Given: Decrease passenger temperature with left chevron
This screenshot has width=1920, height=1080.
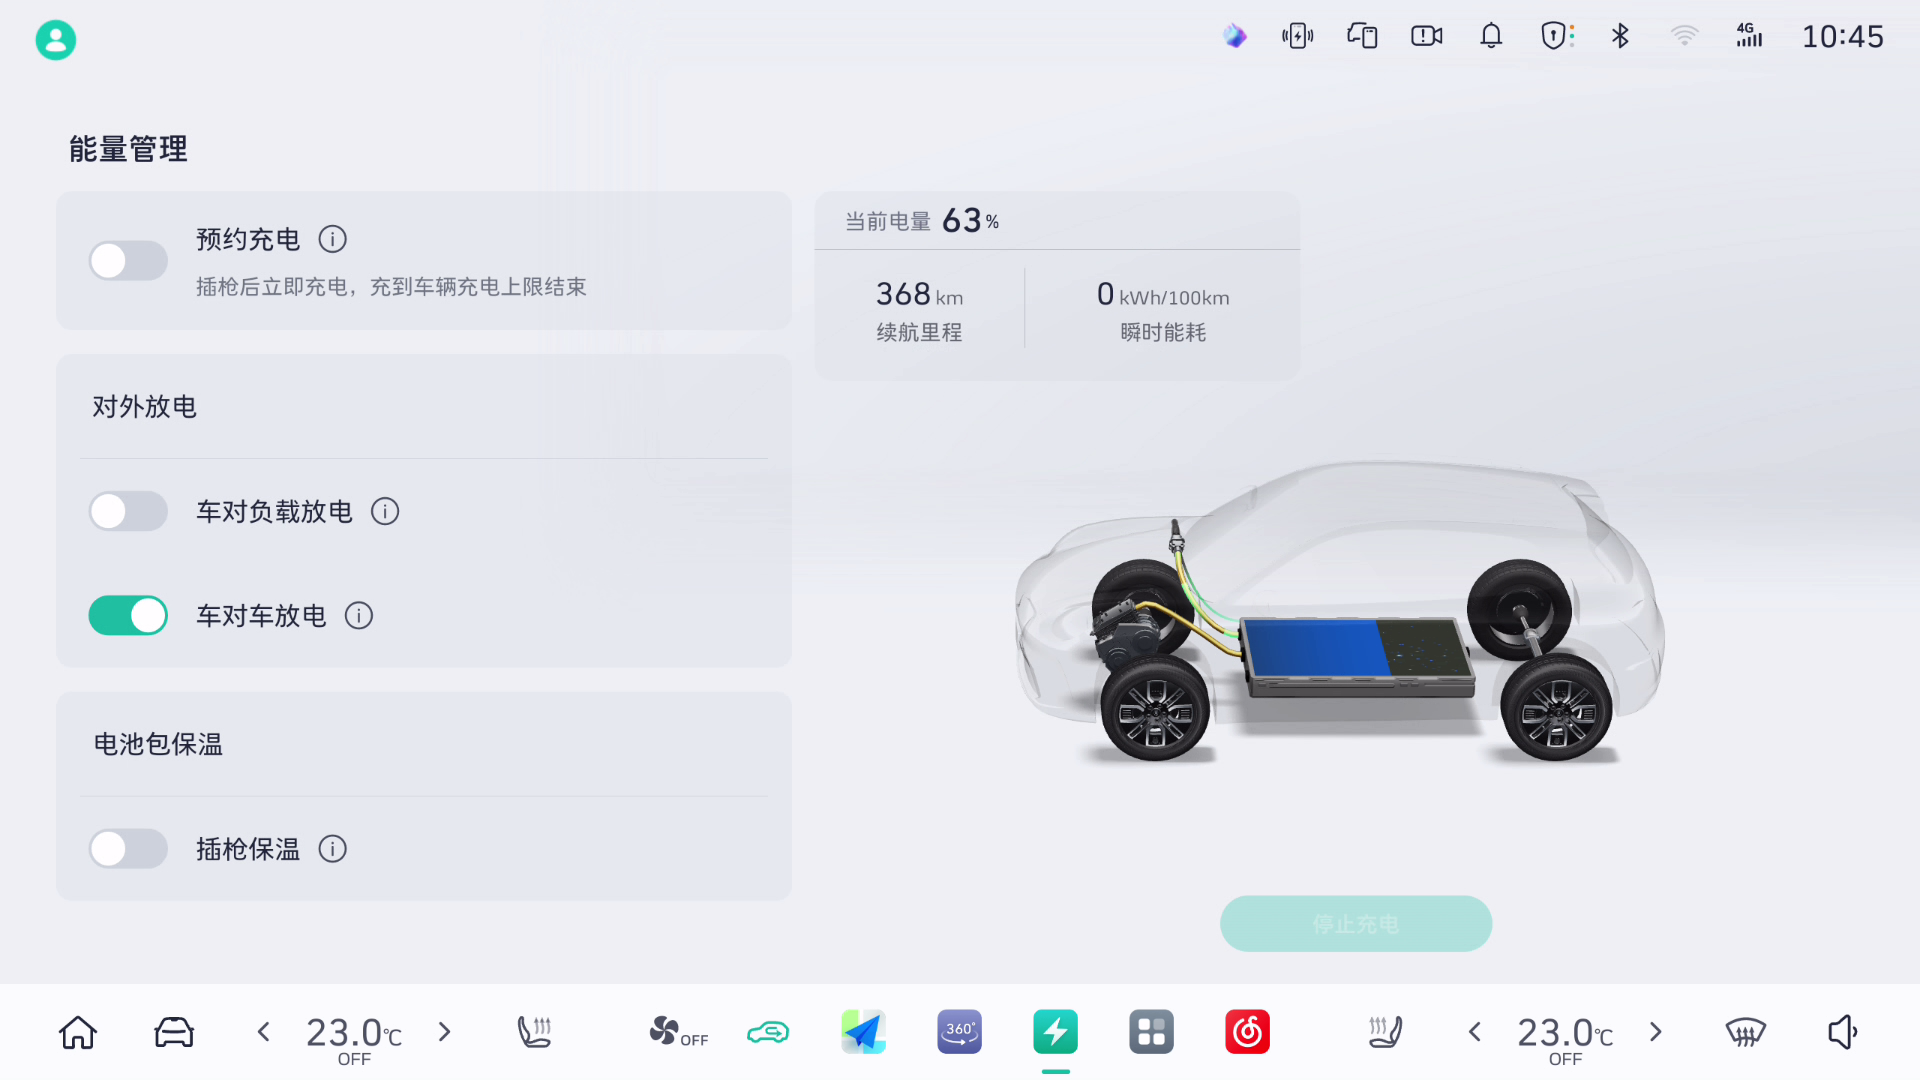Looking at the screenshot, I should [1475, 1031].
